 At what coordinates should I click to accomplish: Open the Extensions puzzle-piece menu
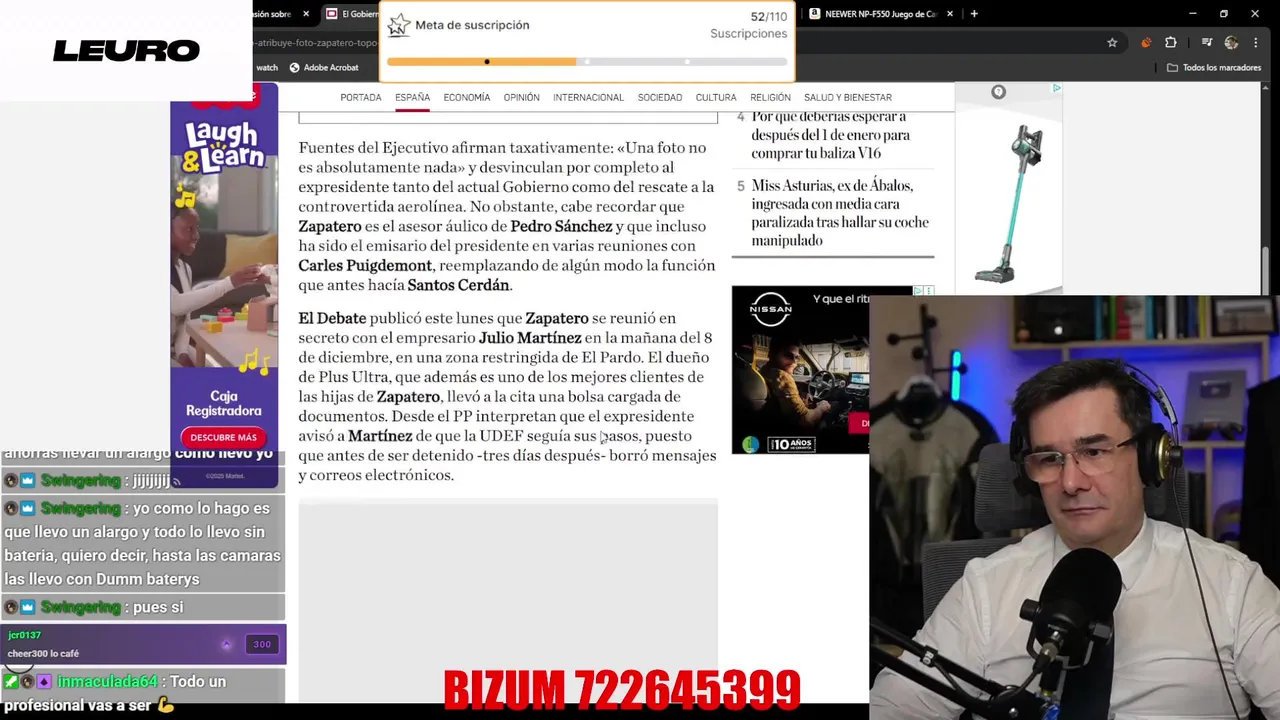point(1171,43)
